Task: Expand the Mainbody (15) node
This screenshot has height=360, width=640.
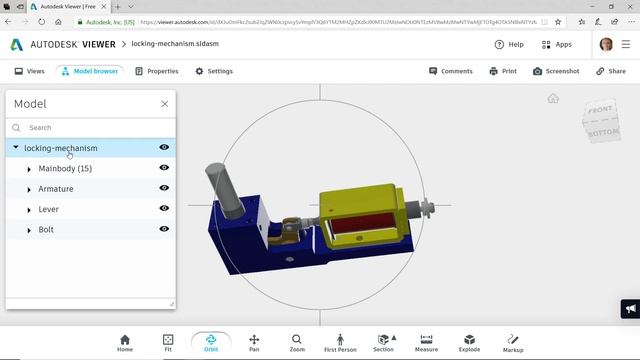Action: [29, 169]
